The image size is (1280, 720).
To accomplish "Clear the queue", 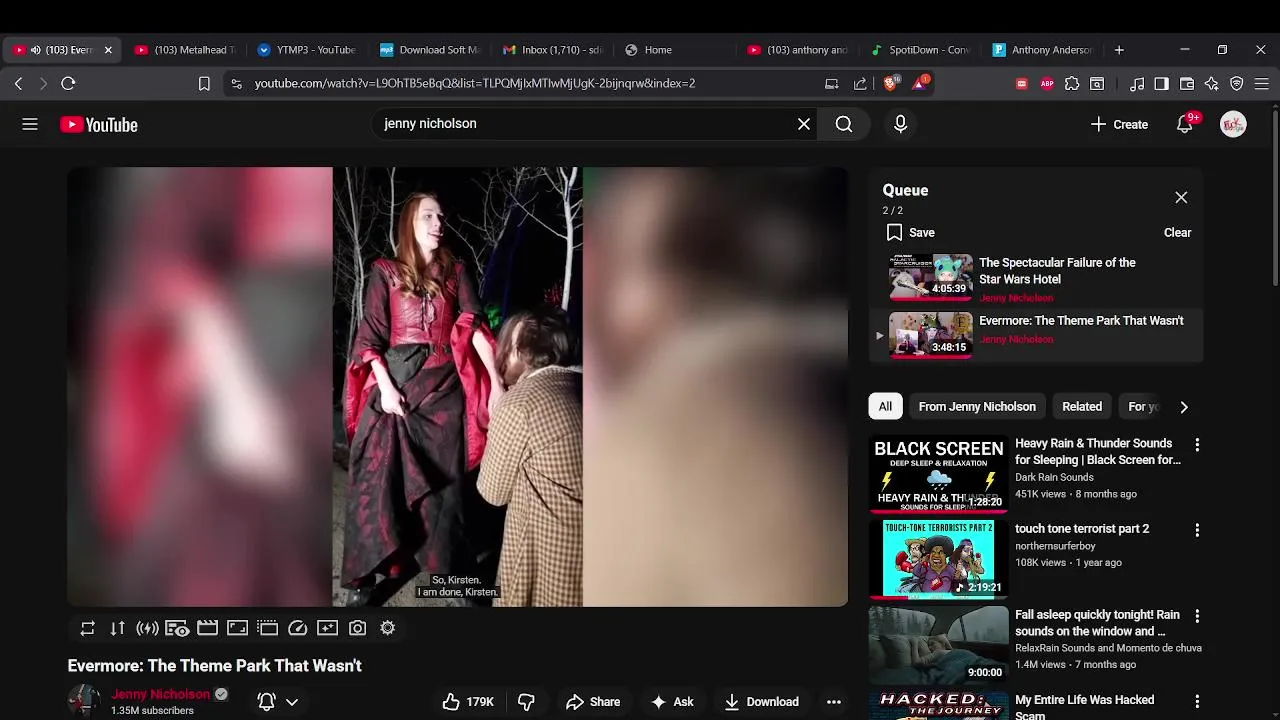I will (1177, 232).
